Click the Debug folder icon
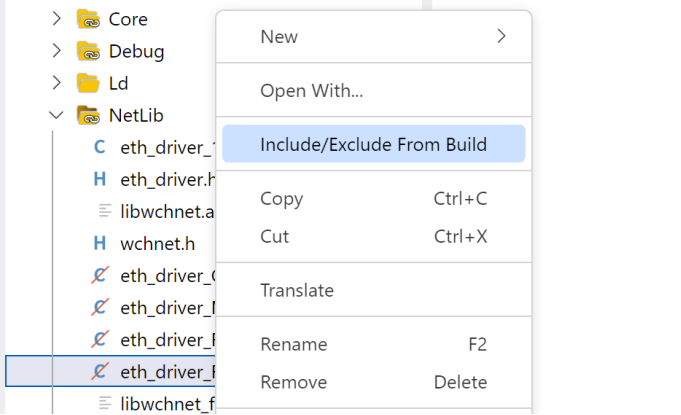This screenshot has height=415, width=681. point(88,51)
